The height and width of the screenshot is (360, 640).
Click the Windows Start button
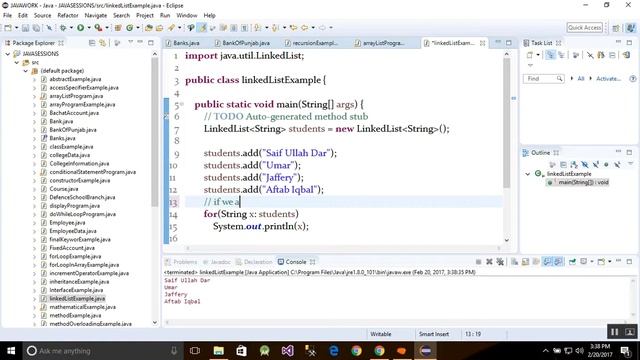[x=11, y=351]
